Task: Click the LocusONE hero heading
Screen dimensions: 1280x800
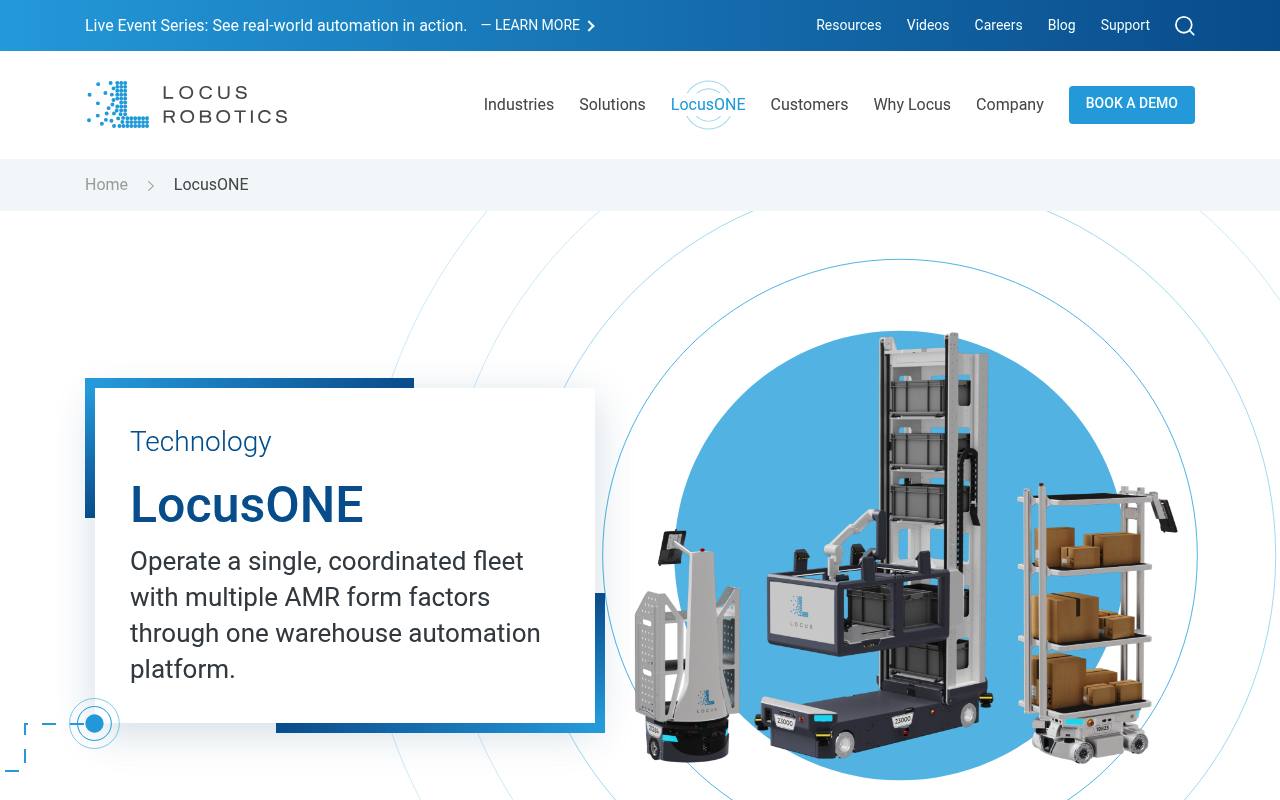Action: click(x=247, y=504)
